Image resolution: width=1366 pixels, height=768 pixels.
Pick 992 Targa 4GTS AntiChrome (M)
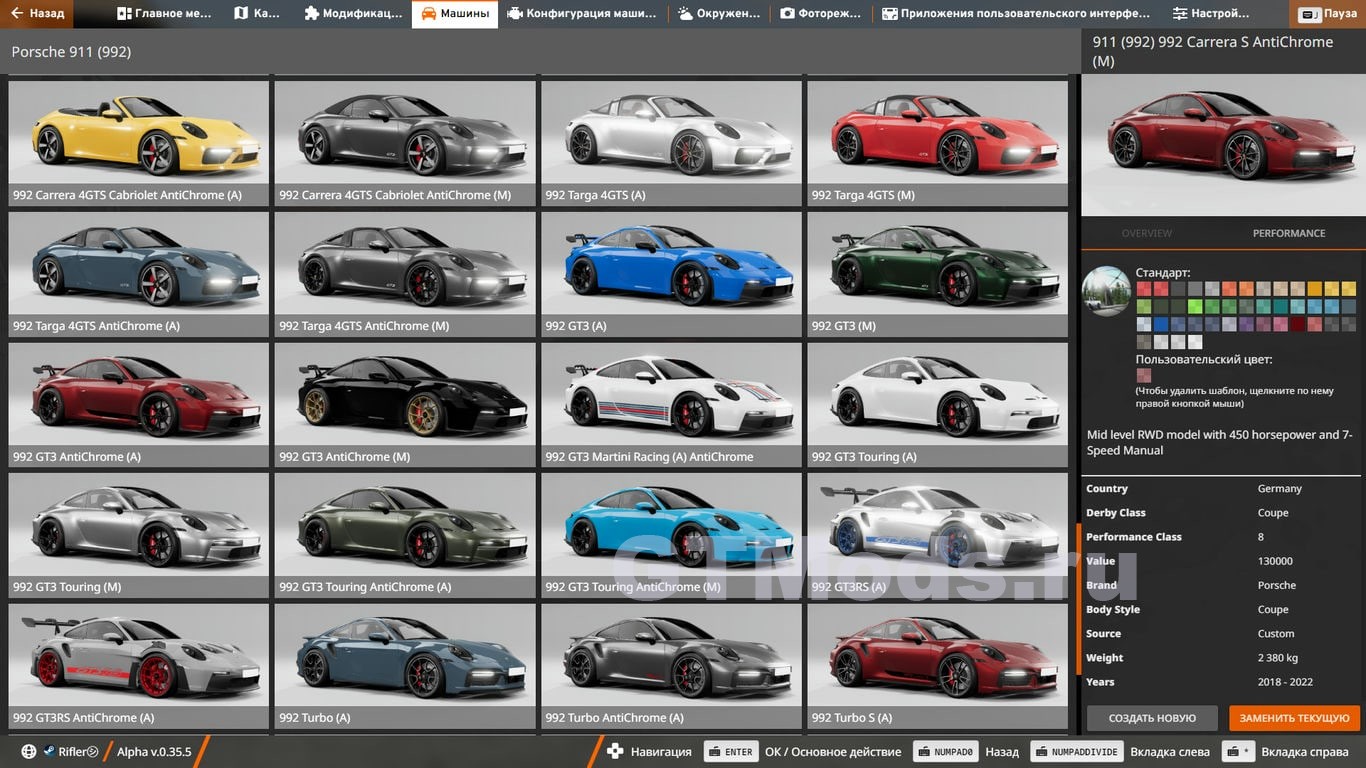(x=405, y=274)
